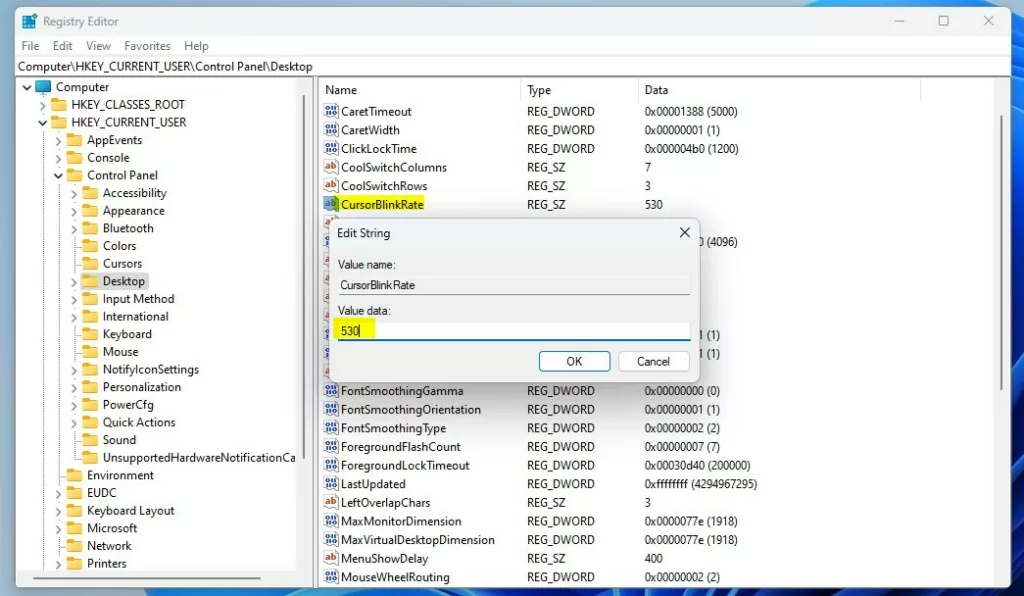Select the EUDC key
Image resolution: width=1024 pixels, height=596 pixels.
click(102, 492)
